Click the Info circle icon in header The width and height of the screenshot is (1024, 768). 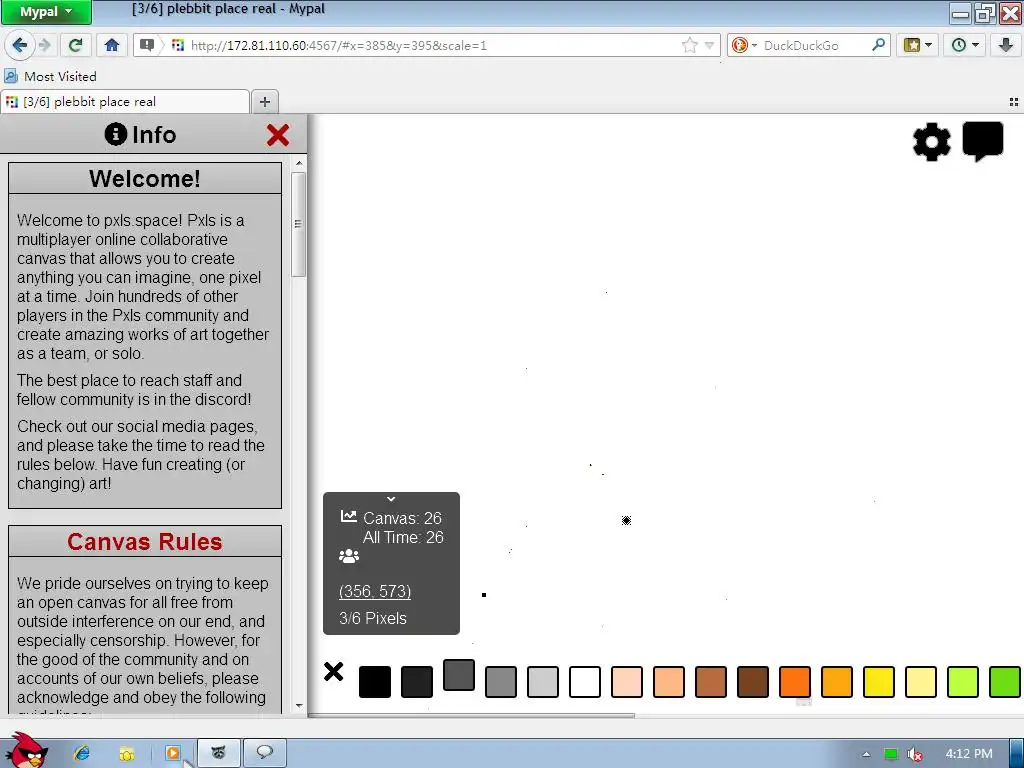116,134
